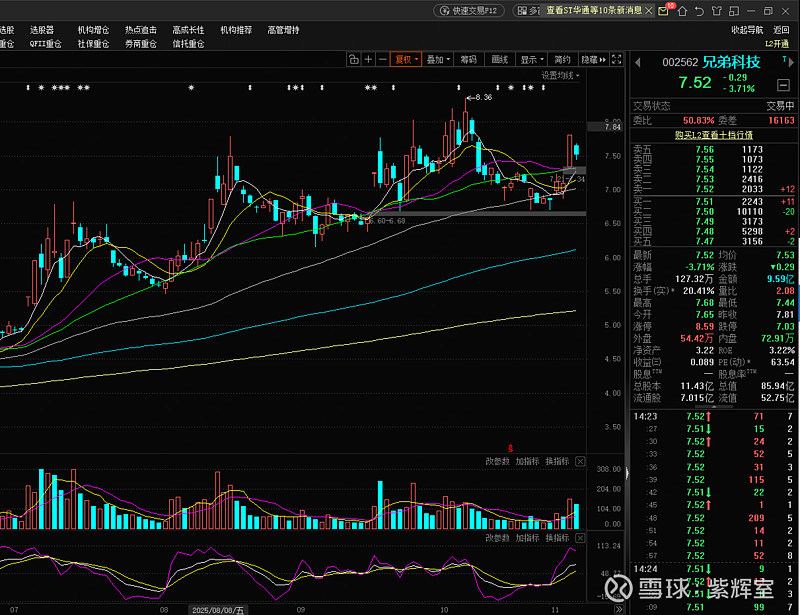
Task: Click the 委比 50.83% value
Action: tap(698, 120)
